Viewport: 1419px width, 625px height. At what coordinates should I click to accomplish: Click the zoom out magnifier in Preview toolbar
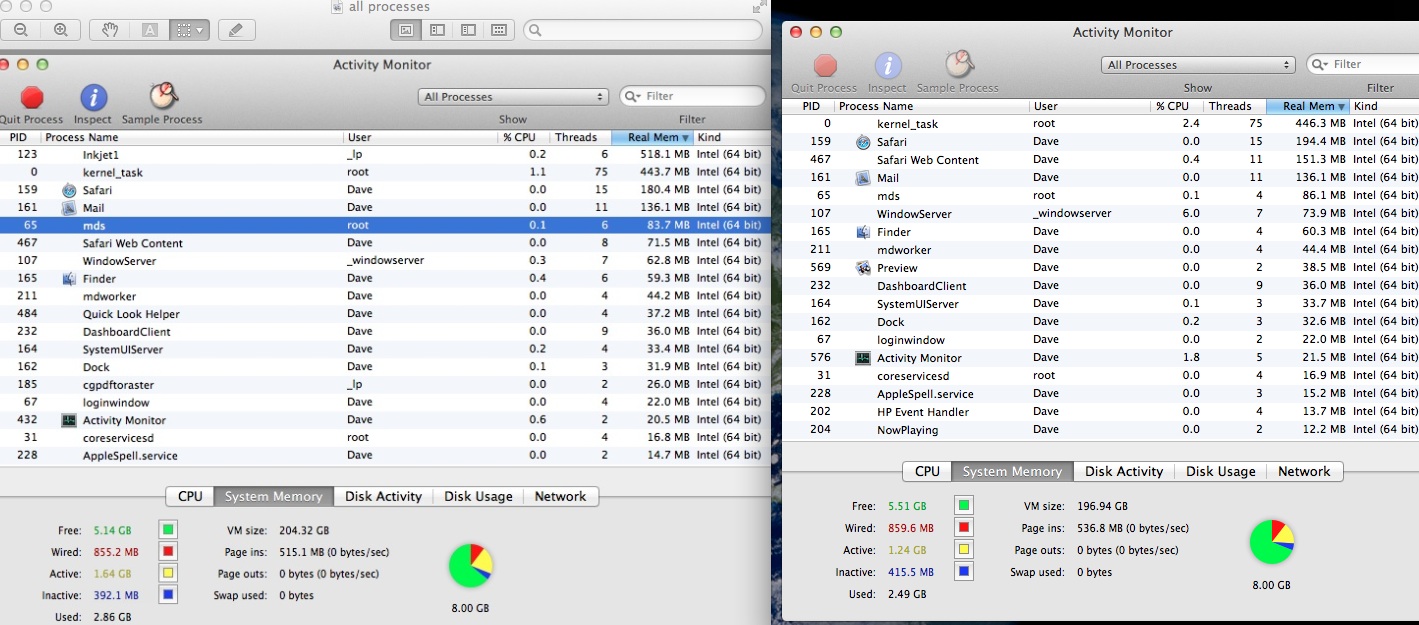click(x=20, y=30)
